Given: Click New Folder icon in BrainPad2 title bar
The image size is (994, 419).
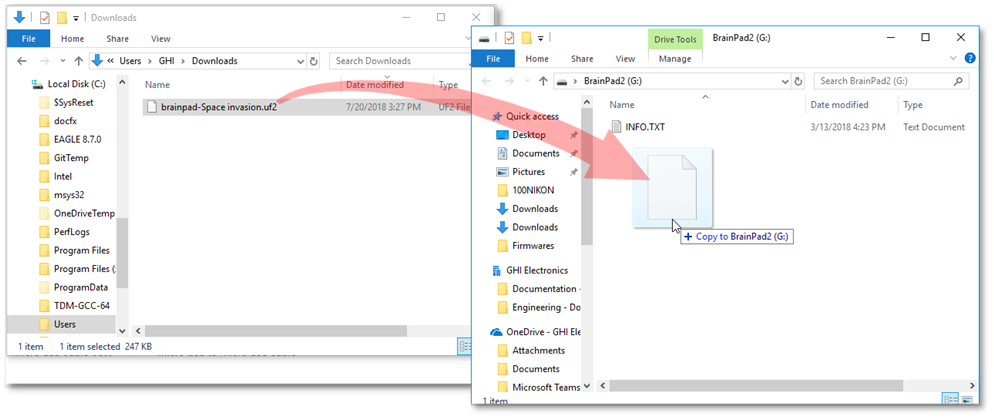Looking at the screenshot, I should click(x=527, y=38).
